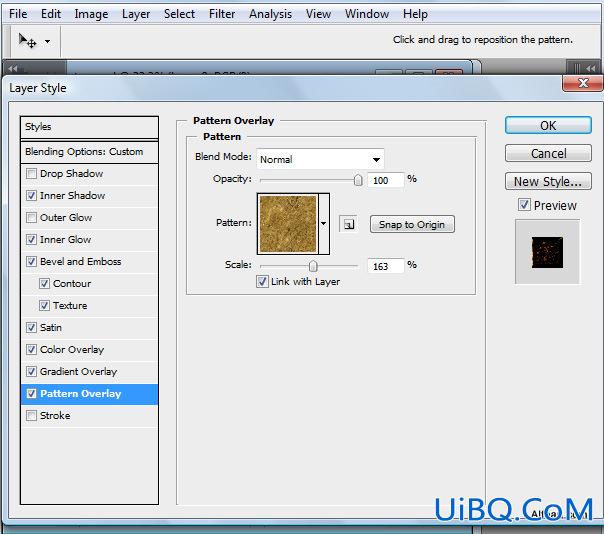The width and height of the screenshot is (604, 534).
Task: Click the Opacity value field
Action: coord(386,180)
